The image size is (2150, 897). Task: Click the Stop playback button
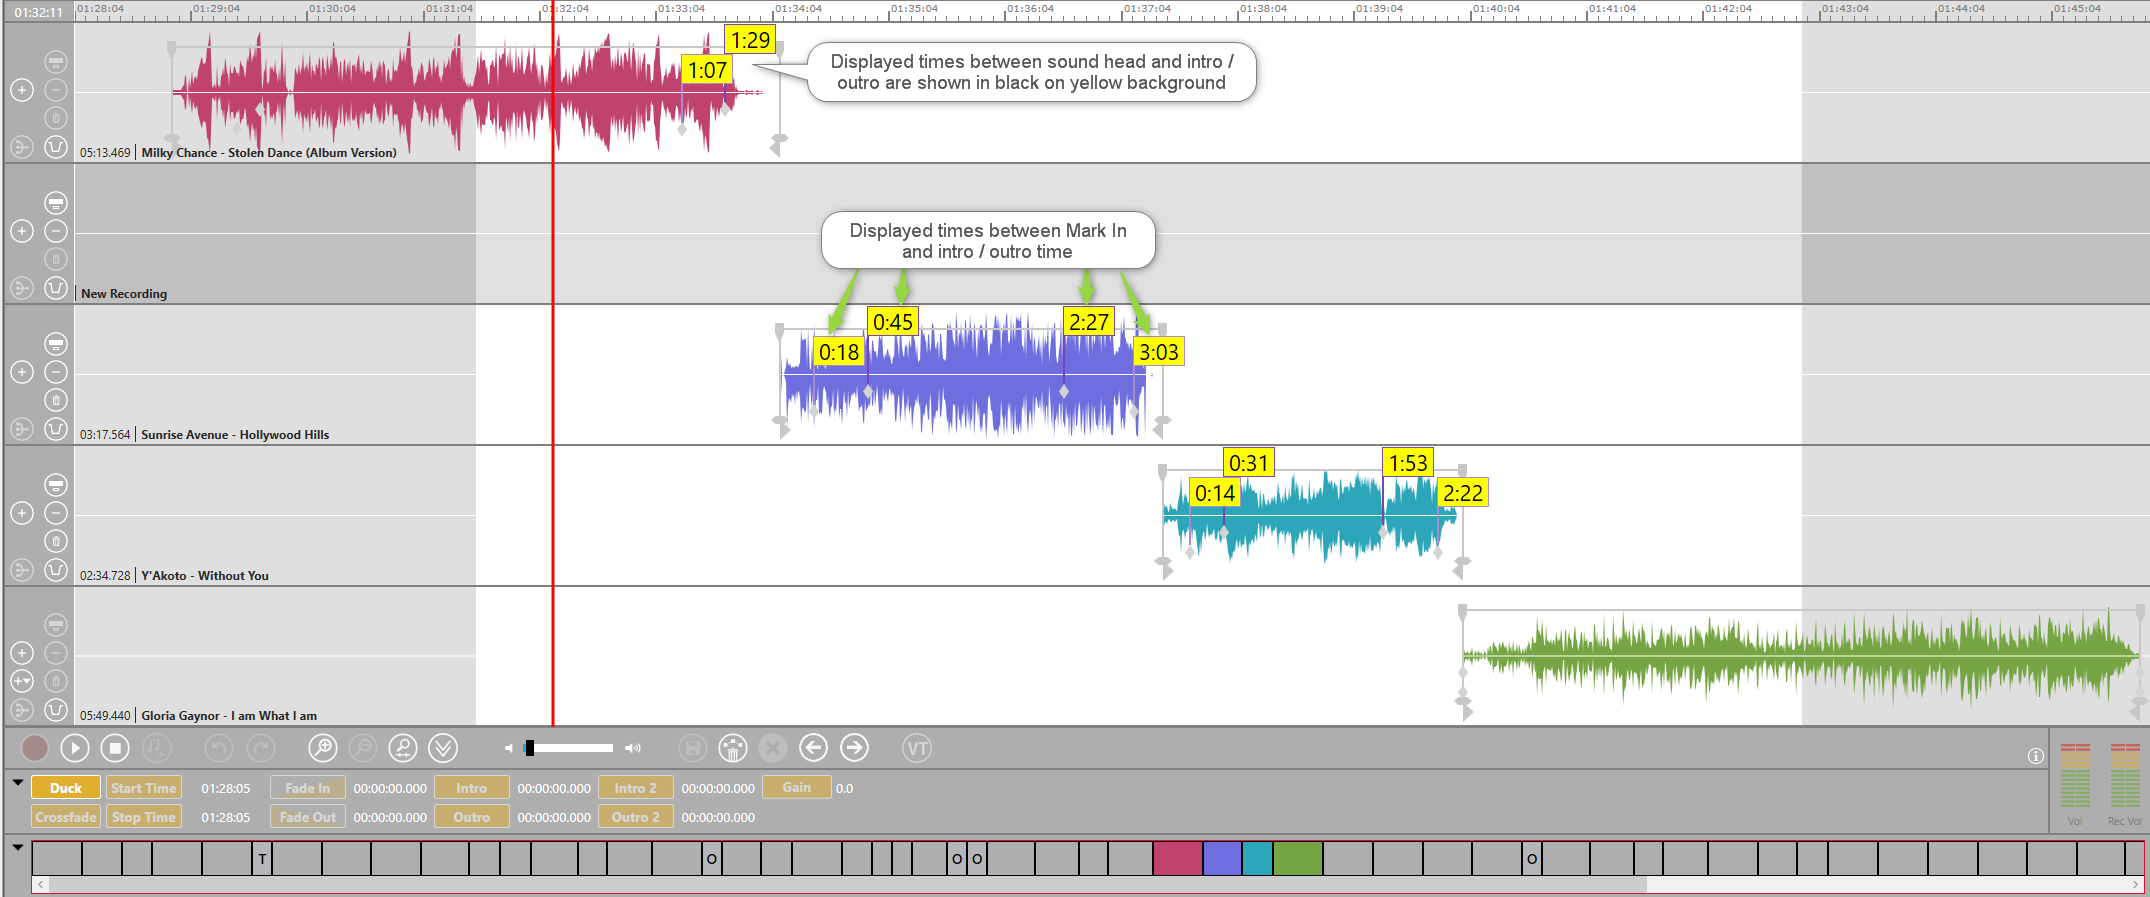pyautogui.click(x=115, y=748)
